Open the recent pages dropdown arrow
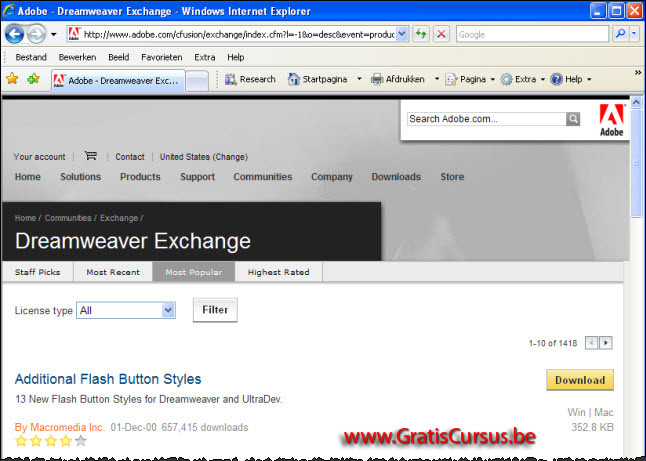 pos(54,34)
